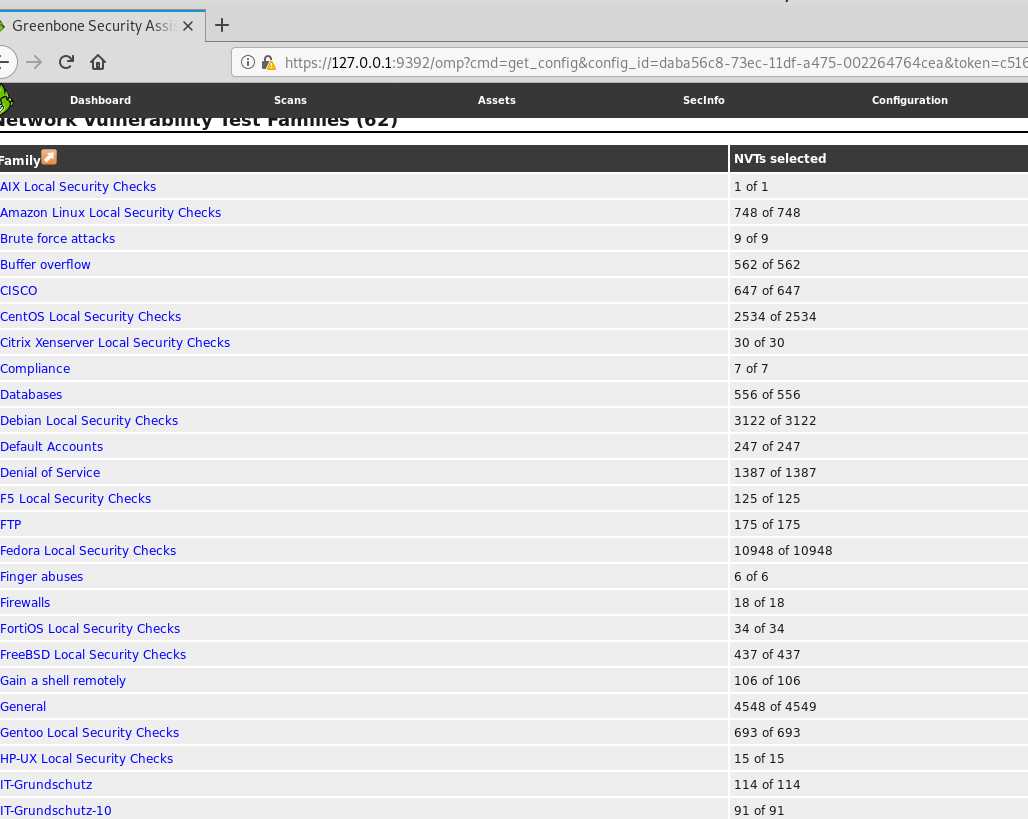Open the General family link
The height and width of the screenshot is (819, 1028).
point(23,707)
